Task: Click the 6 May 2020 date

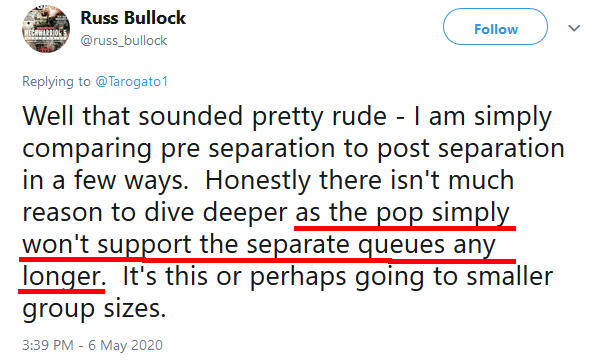Action: [x=125, y=345]
